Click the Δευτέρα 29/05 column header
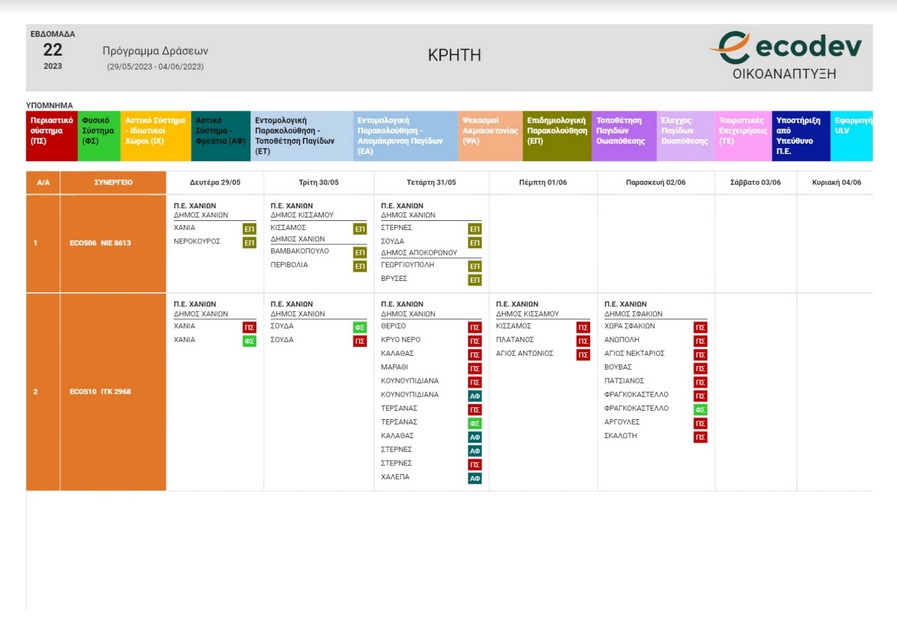Image resolution: width=897 pixels, height=631 pixels. click(216, 183)
